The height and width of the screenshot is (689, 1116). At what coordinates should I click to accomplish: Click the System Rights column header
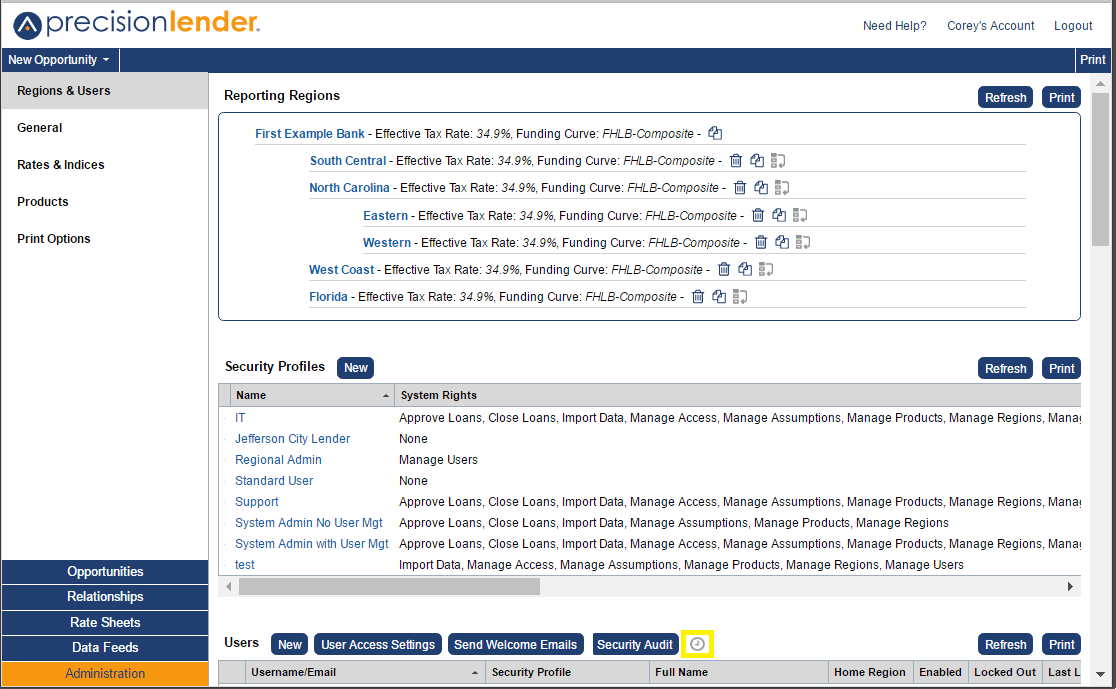[737, 395]
